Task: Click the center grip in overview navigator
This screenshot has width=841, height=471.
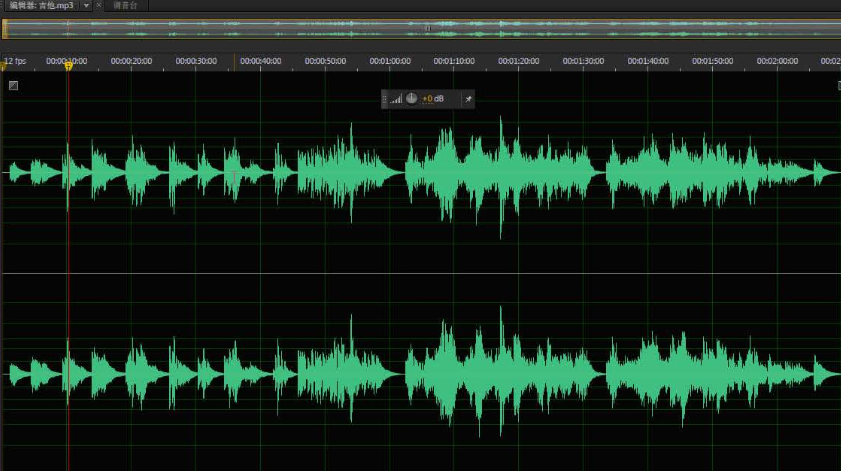Action: pyautogui.click(x=427, y=28)
